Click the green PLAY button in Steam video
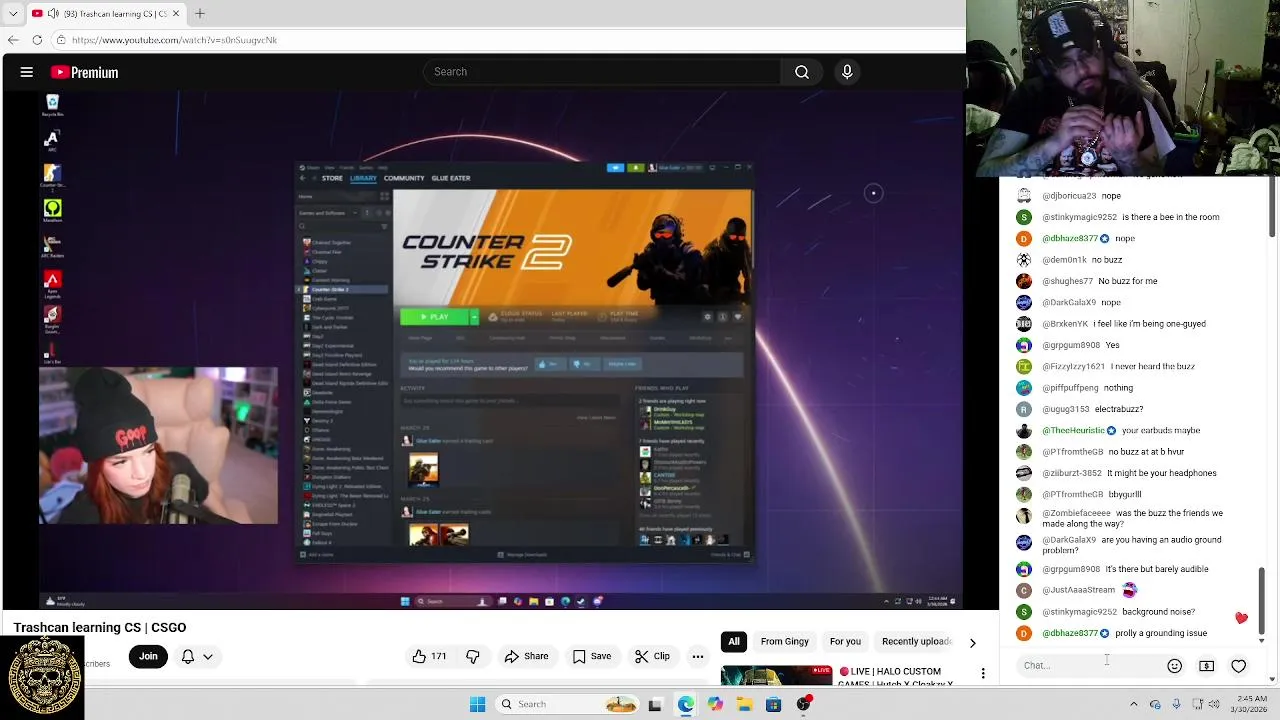1280x720 pixels. coord(434,317)
